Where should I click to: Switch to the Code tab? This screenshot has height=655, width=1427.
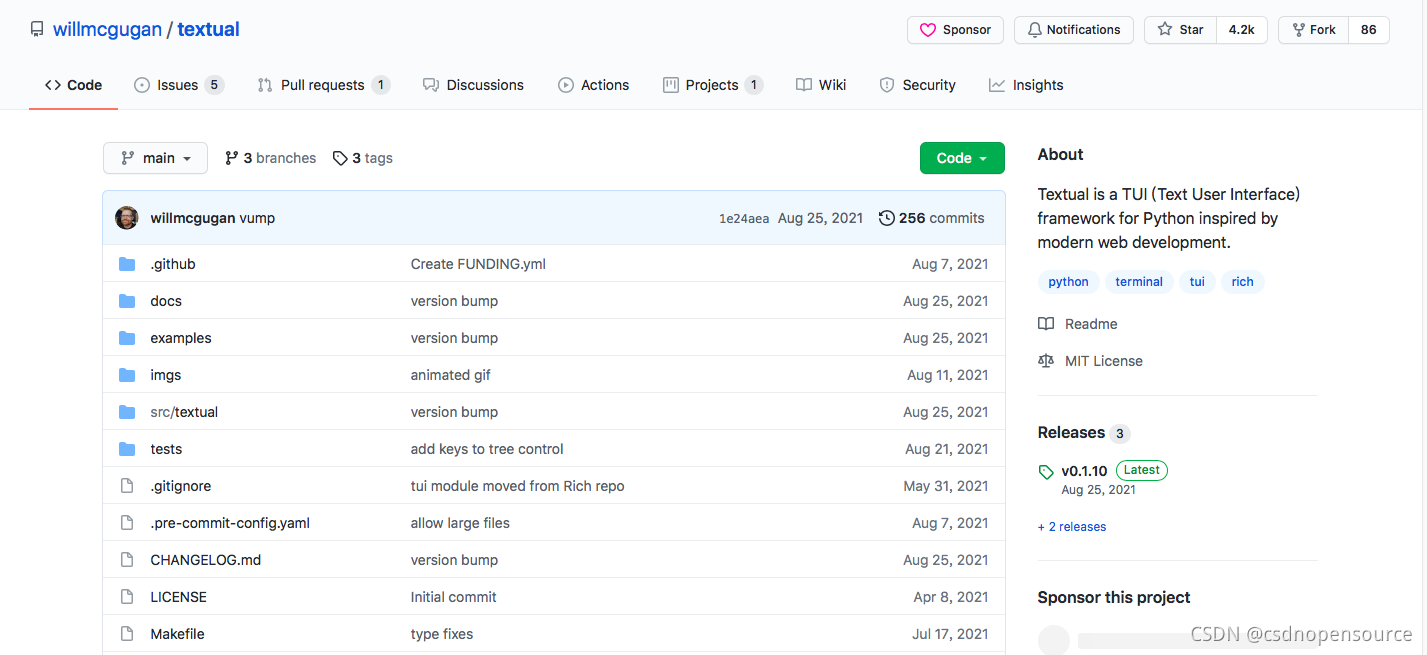74,85
